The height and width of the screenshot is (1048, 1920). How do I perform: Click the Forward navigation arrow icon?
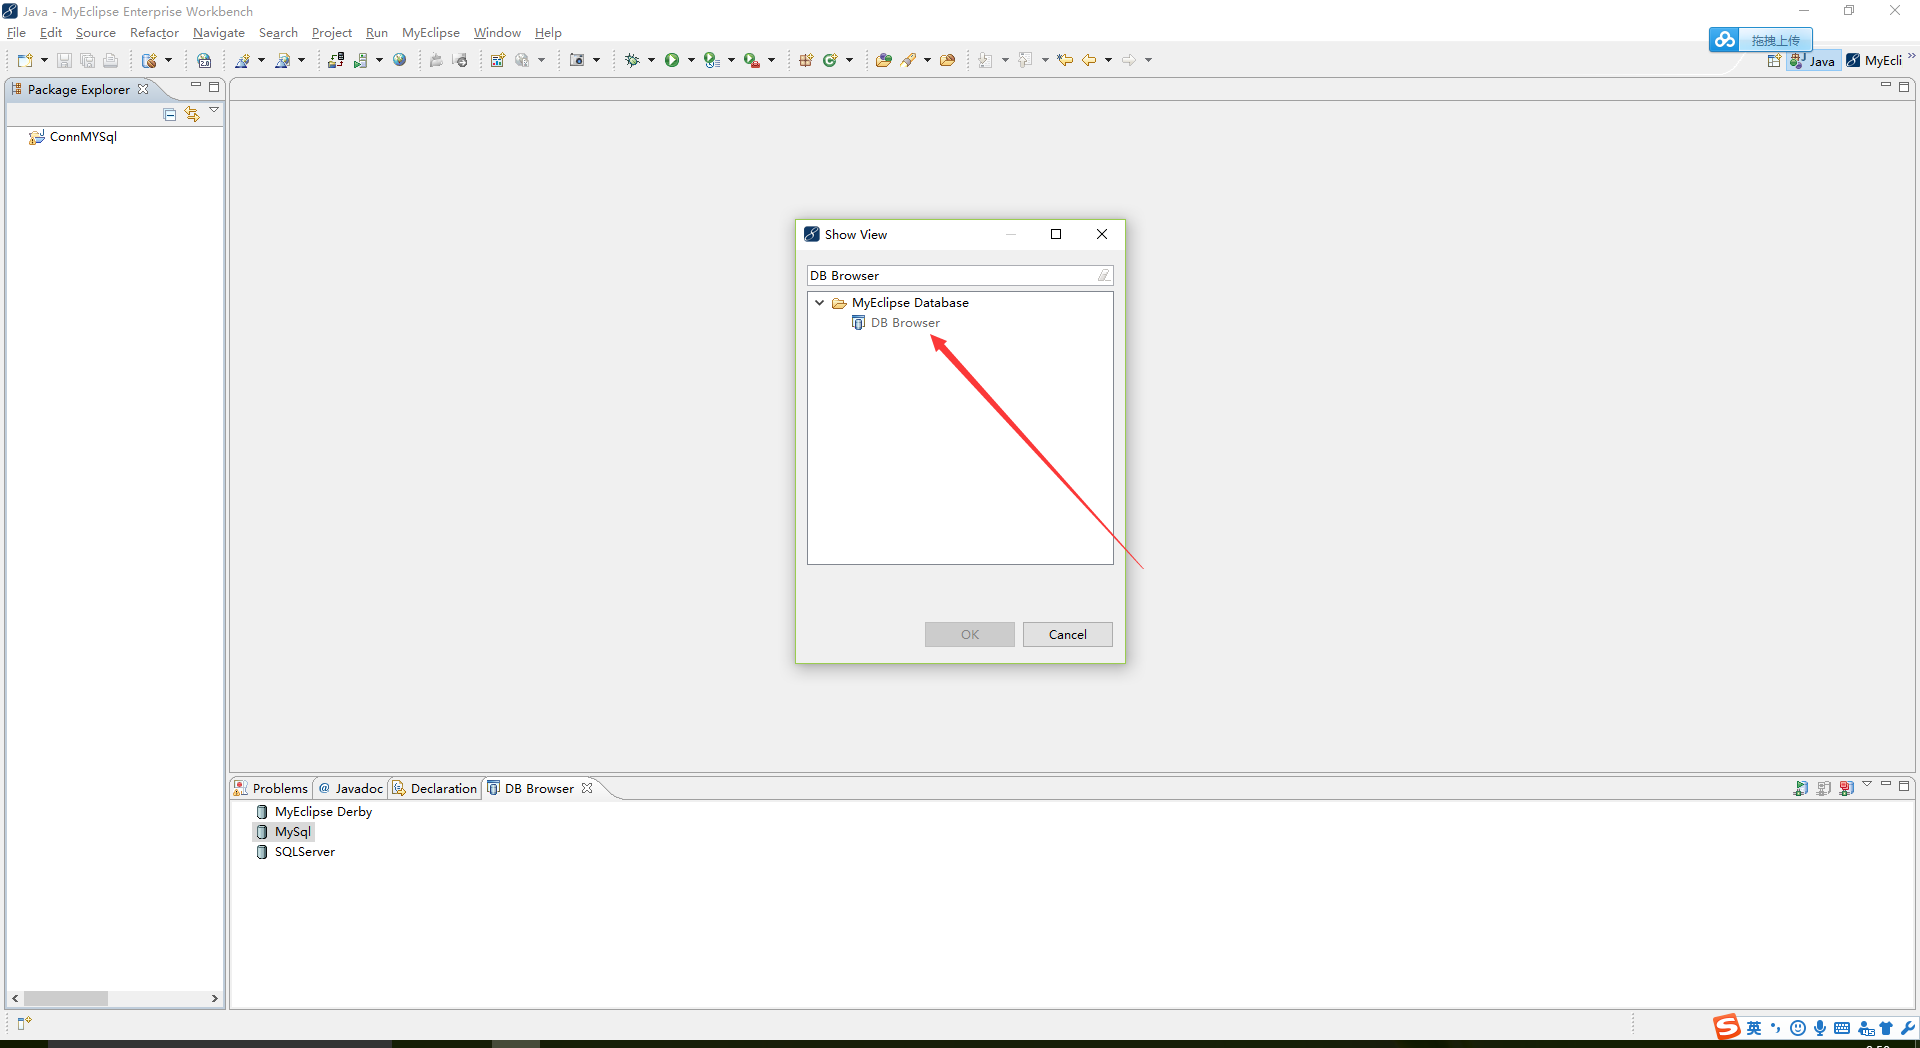[1128, 60]
